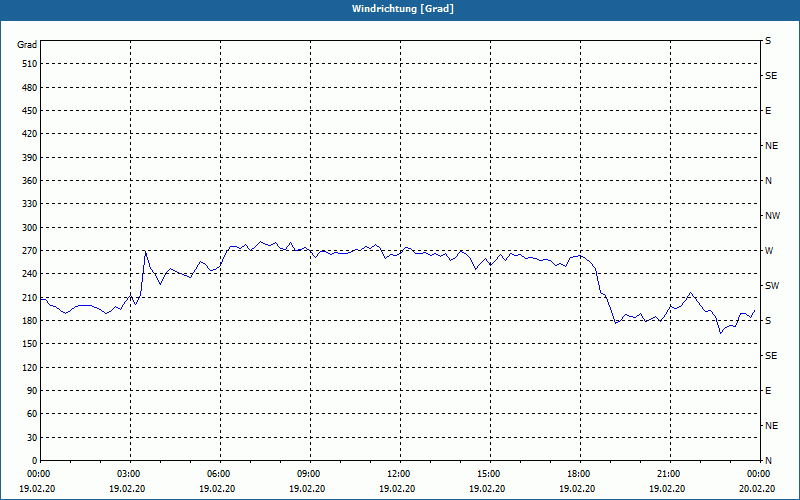The width and height of the screenshot is (800, 500).
Task: Click the 19.02.20 date under 03:00
Action: (127, 489)
